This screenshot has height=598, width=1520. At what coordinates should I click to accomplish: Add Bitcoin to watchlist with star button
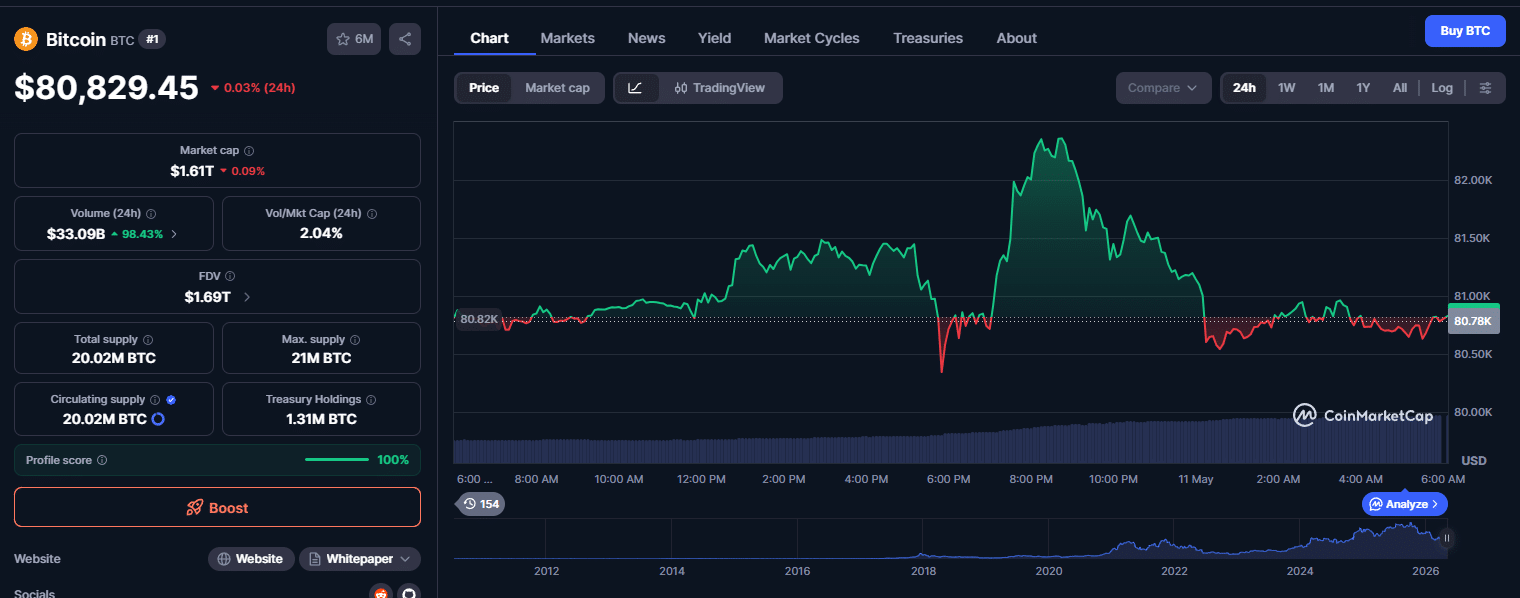point(354,39)
